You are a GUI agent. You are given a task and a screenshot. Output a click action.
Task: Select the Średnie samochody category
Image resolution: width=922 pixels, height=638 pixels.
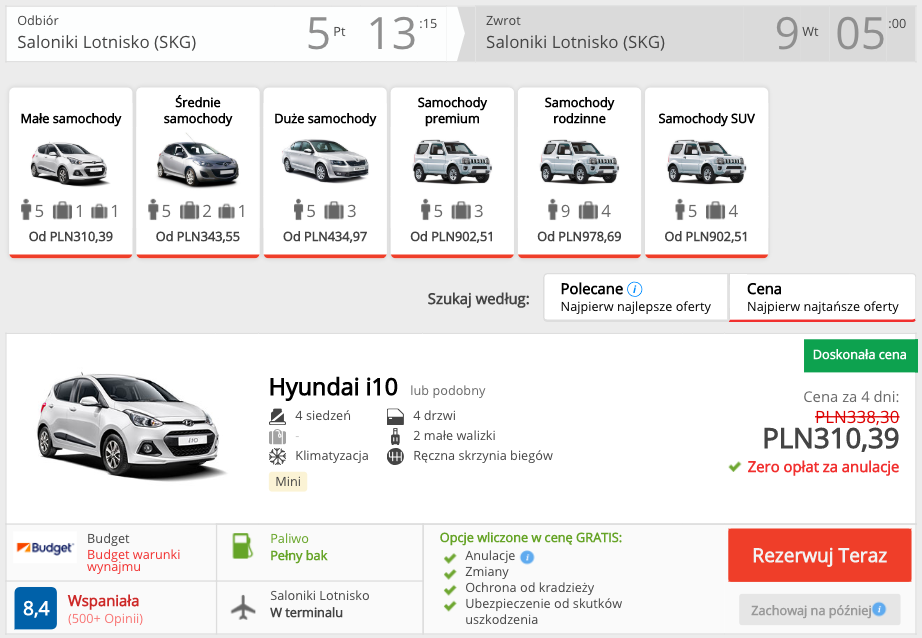coord(198,172)
